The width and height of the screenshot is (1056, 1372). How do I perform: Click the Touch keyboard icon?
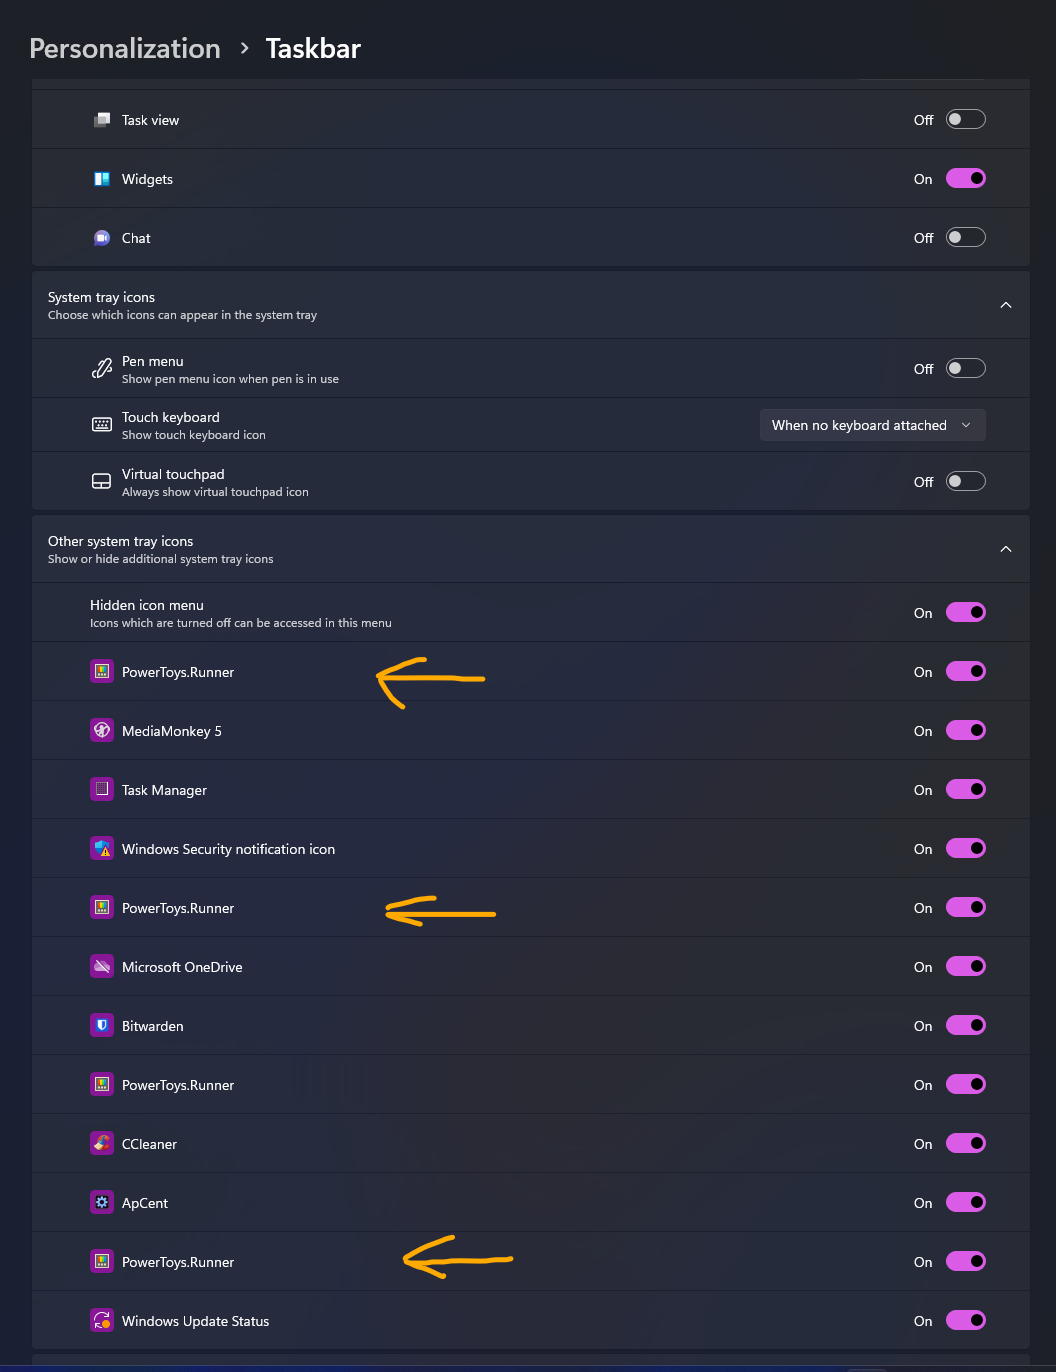pos(101,424)
